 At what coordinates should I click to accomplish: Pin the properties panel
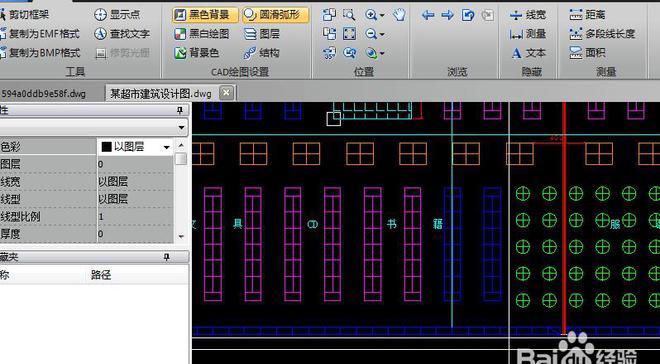(180, 111)
